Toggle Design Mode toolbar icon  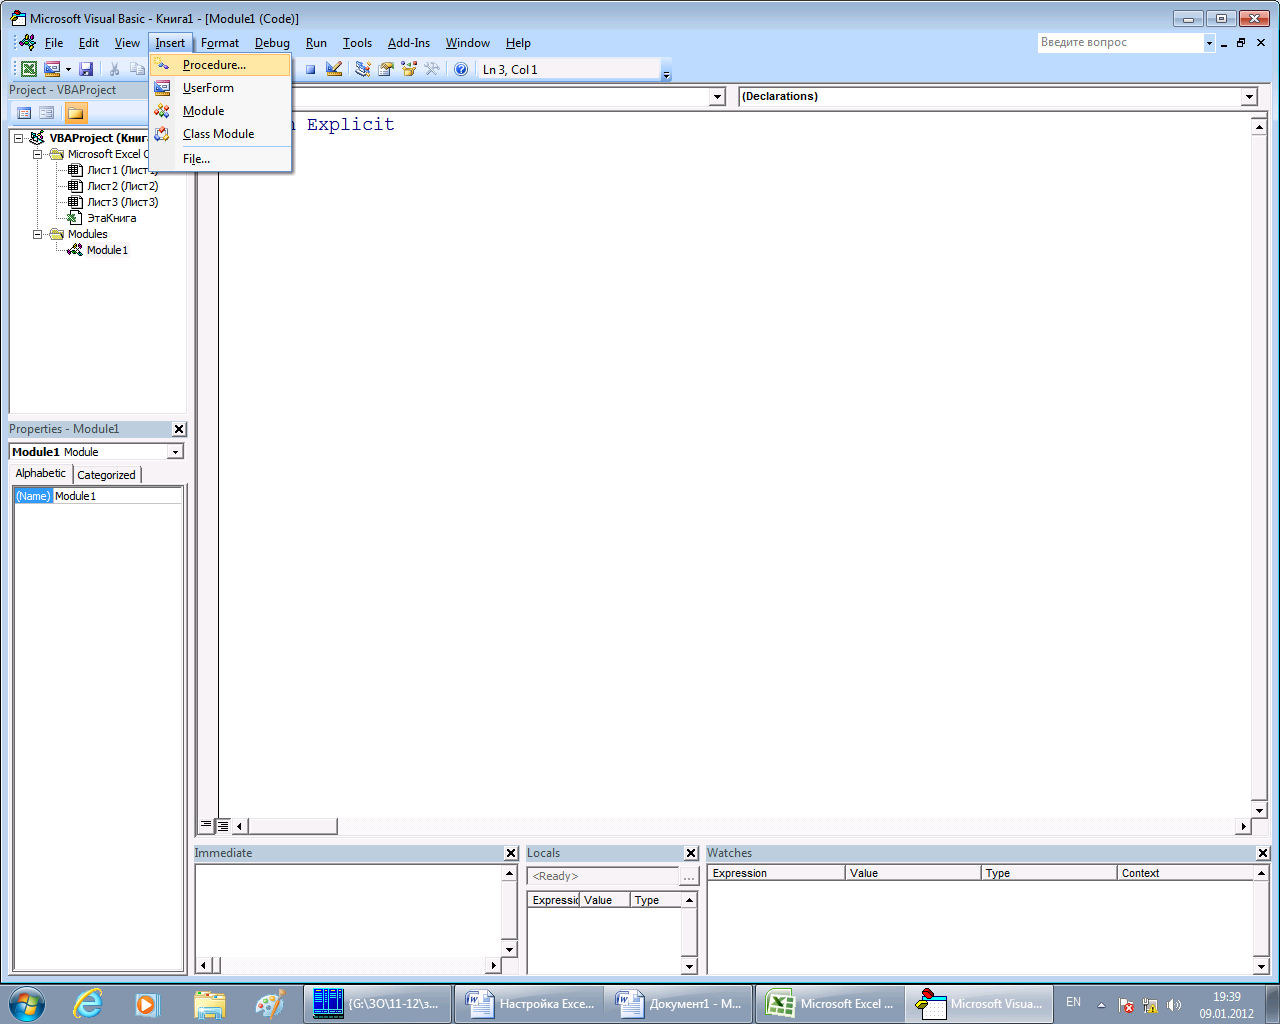[x=334, y=69]
